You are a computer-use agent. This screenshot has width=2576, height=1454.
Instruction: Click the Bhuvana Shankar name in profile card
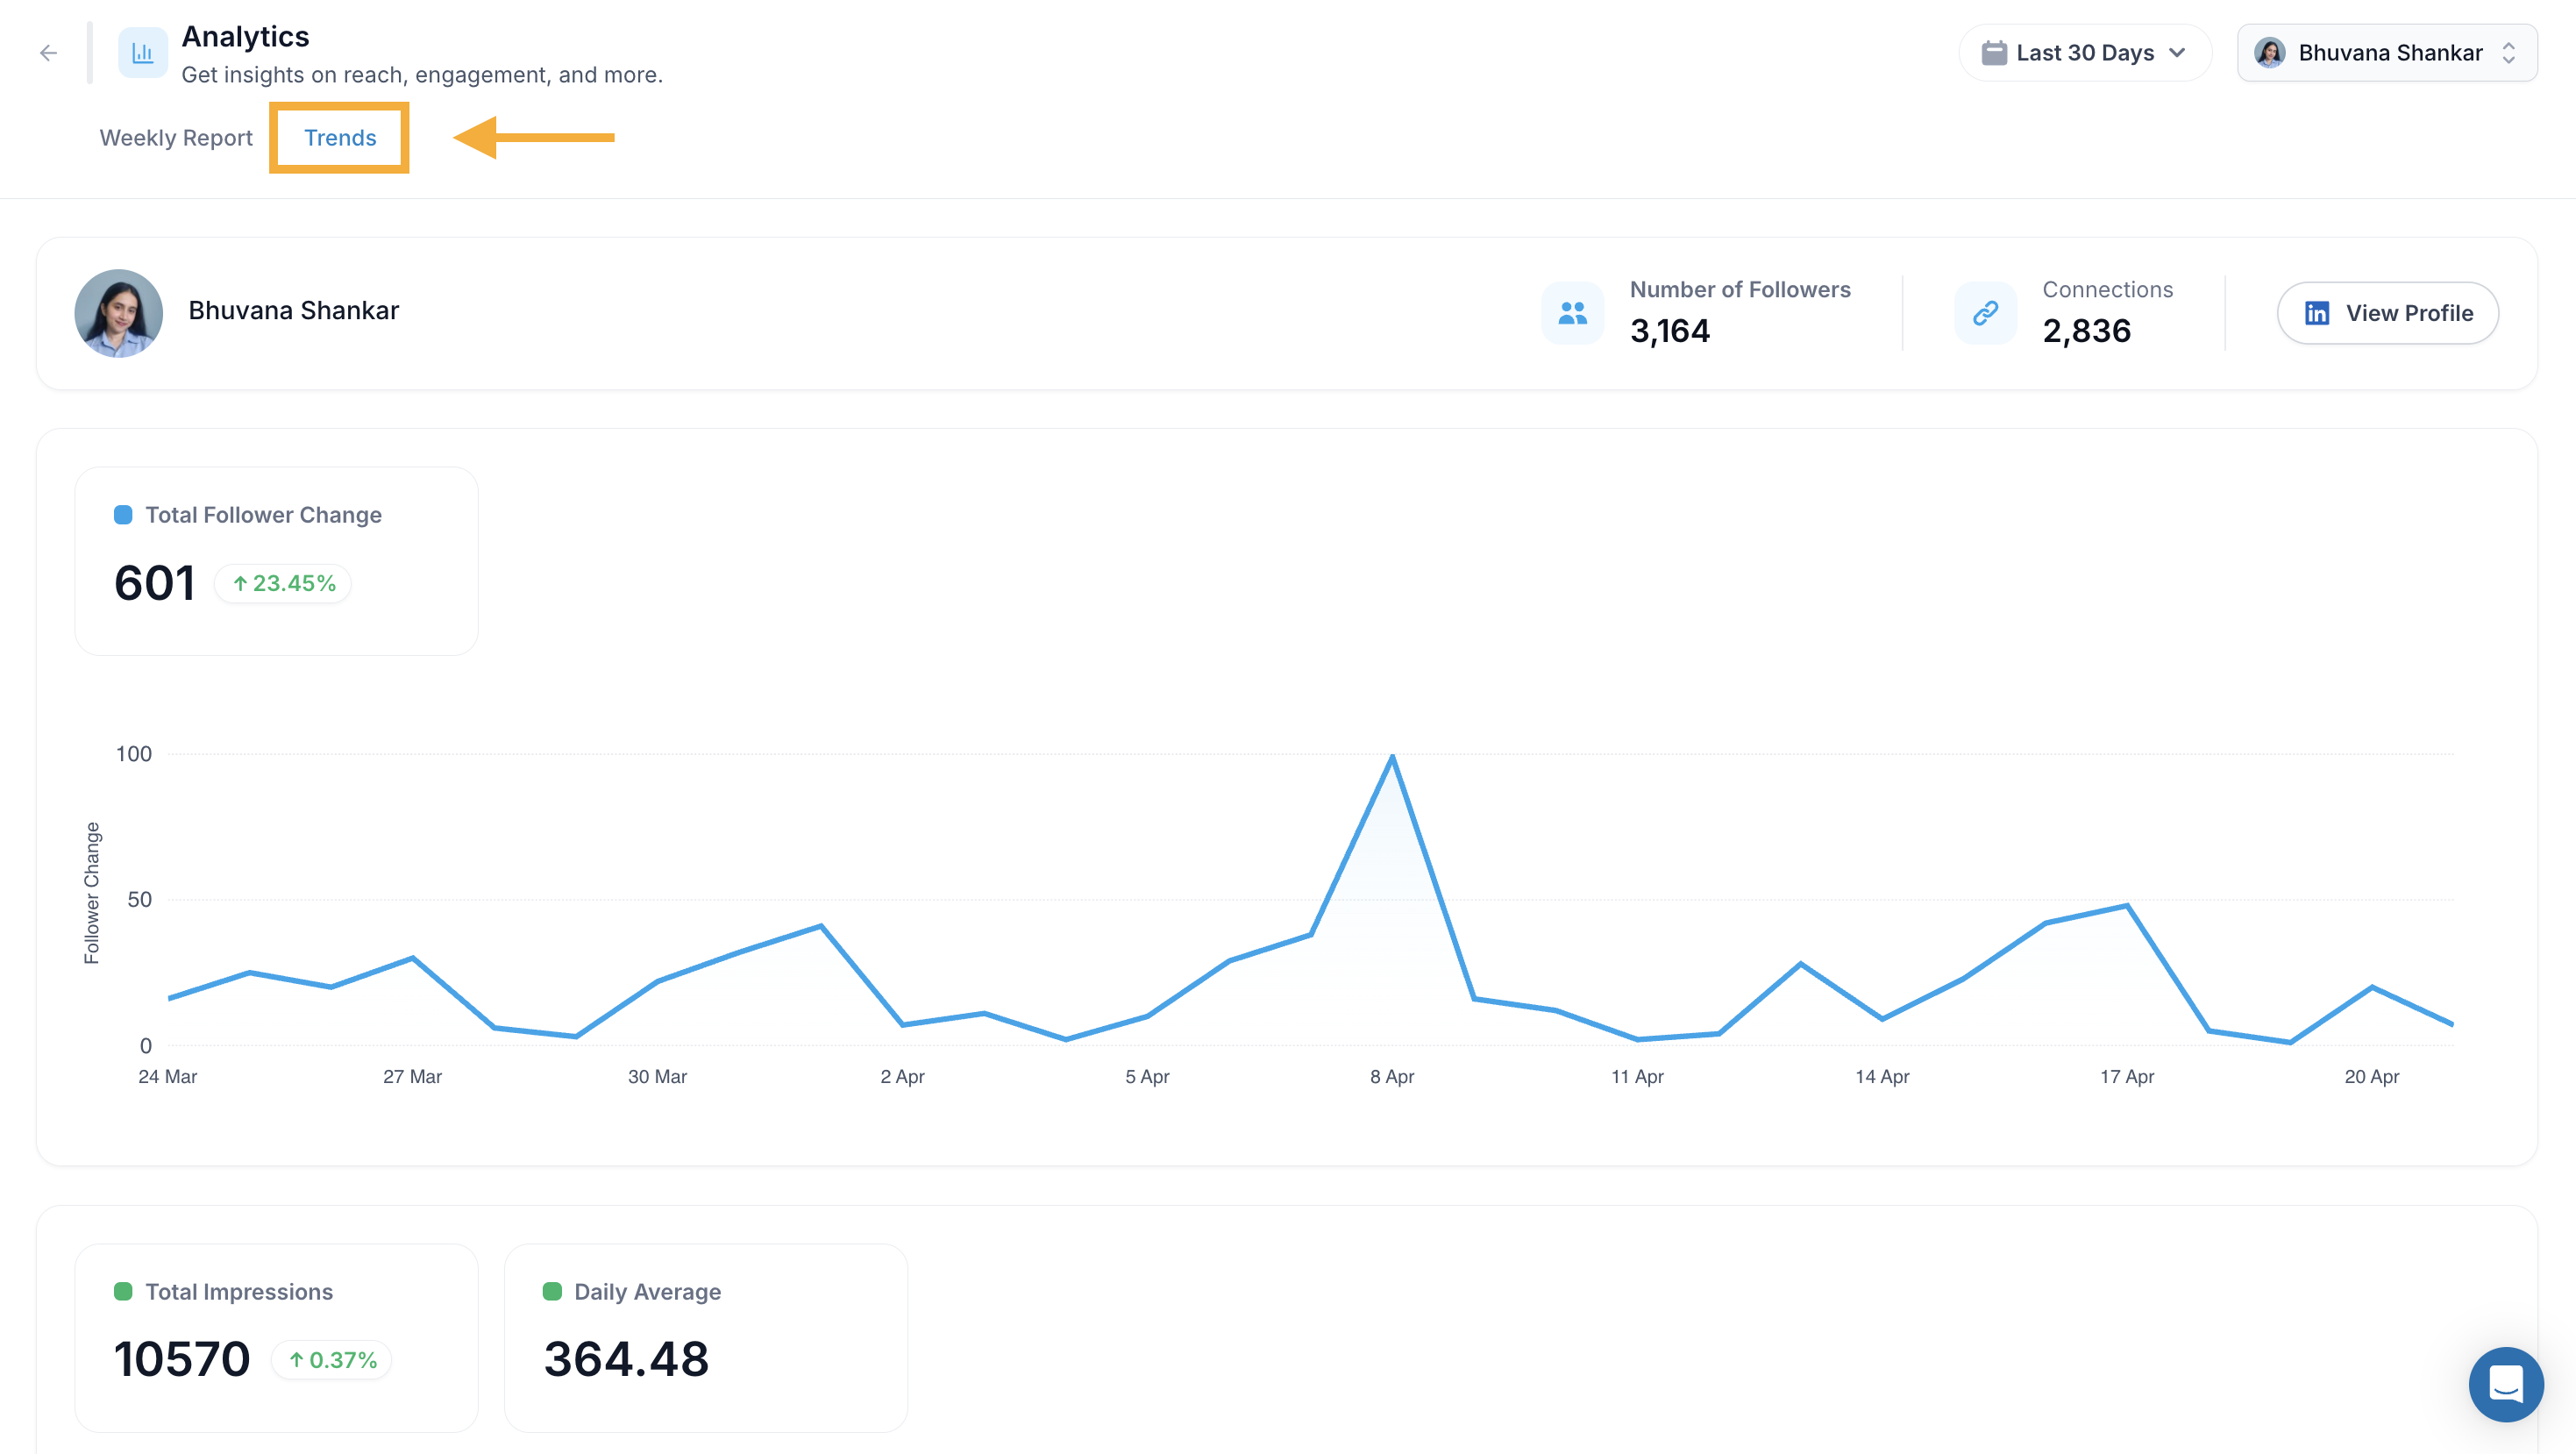click(294, 311)
